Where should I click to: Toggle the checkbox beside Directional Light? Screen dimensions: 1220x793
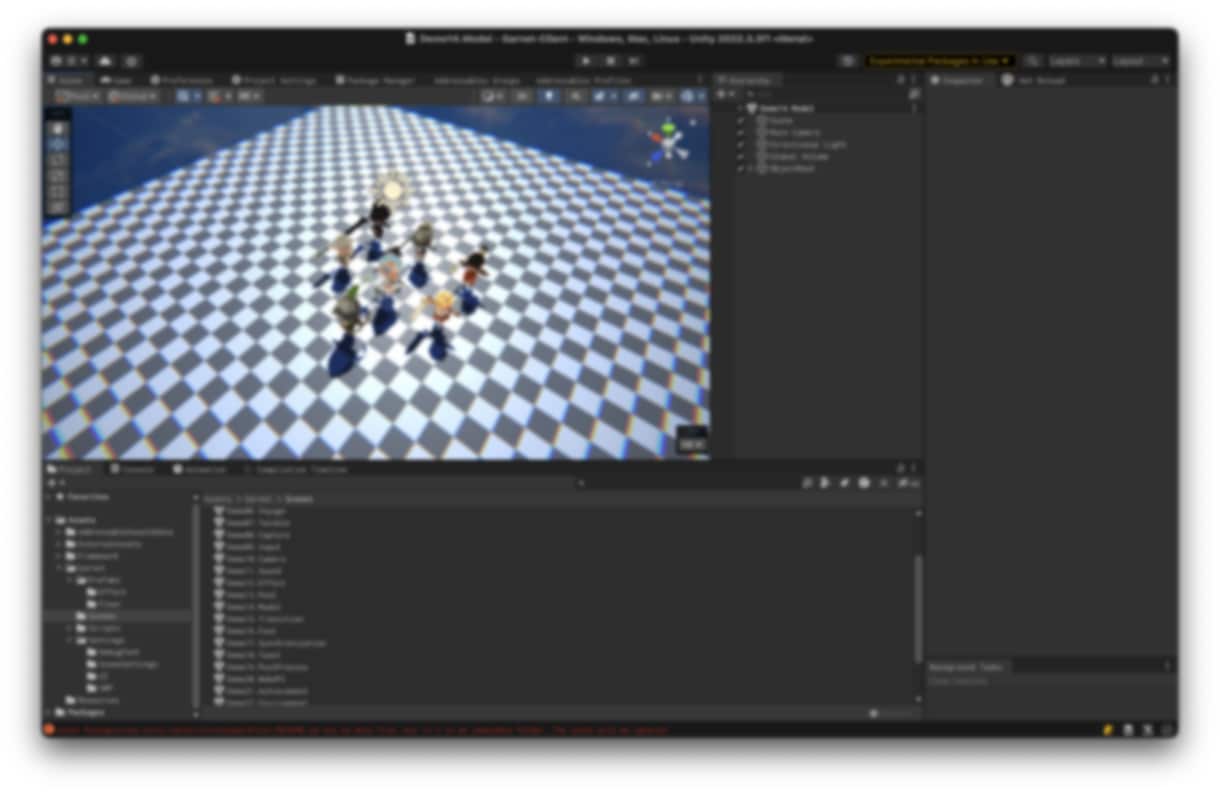(741, 144)
